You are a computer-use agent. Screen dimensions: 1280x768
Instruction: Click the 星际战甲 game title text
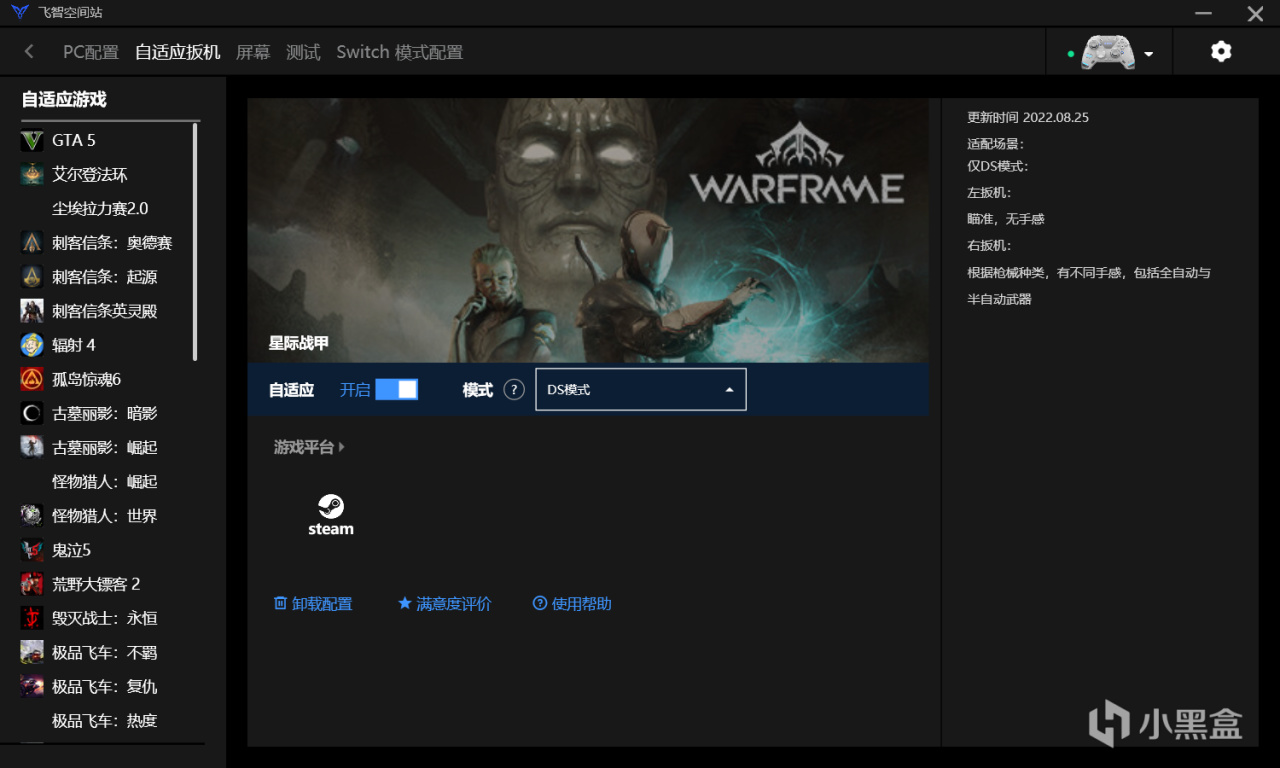point(299,343)
